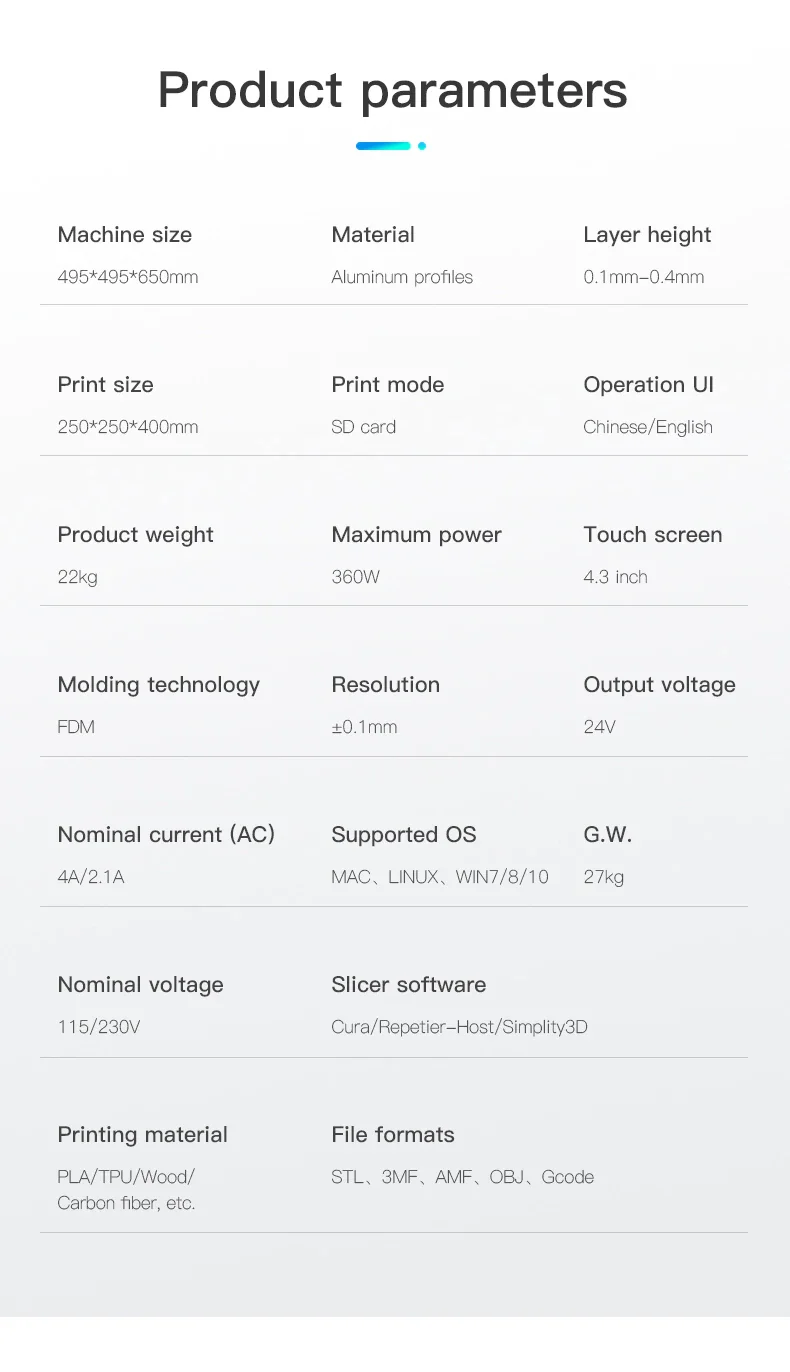This screenshot has width=790, height=1372.
Task: Select the "Chinese/English" operation UI value
Action: (x=648, y=427)
